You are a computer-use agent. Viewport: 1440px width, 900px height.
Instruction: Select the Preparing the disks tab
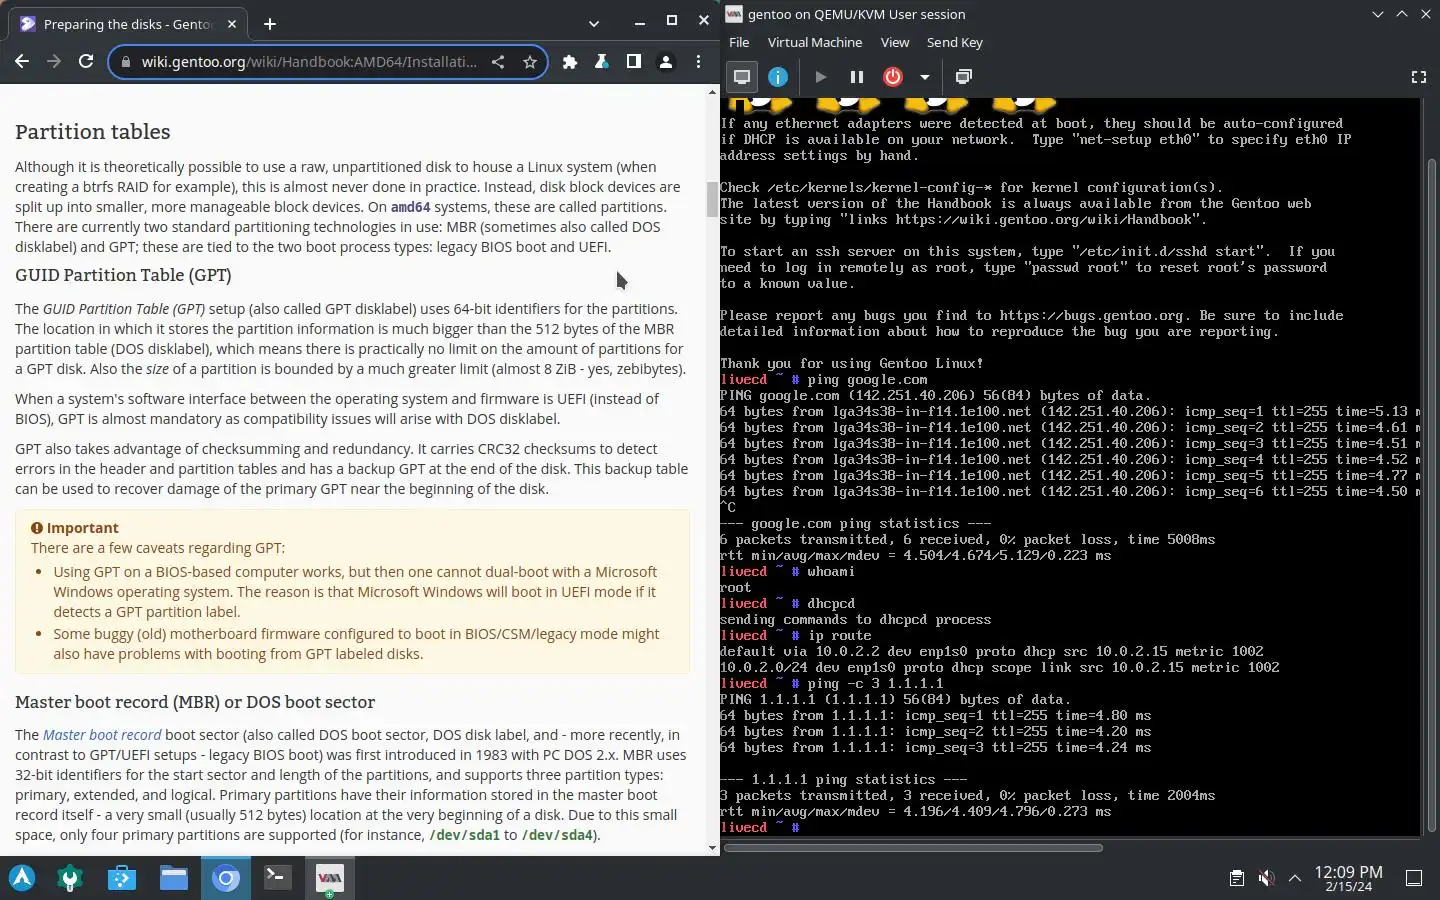click(129, 24)
